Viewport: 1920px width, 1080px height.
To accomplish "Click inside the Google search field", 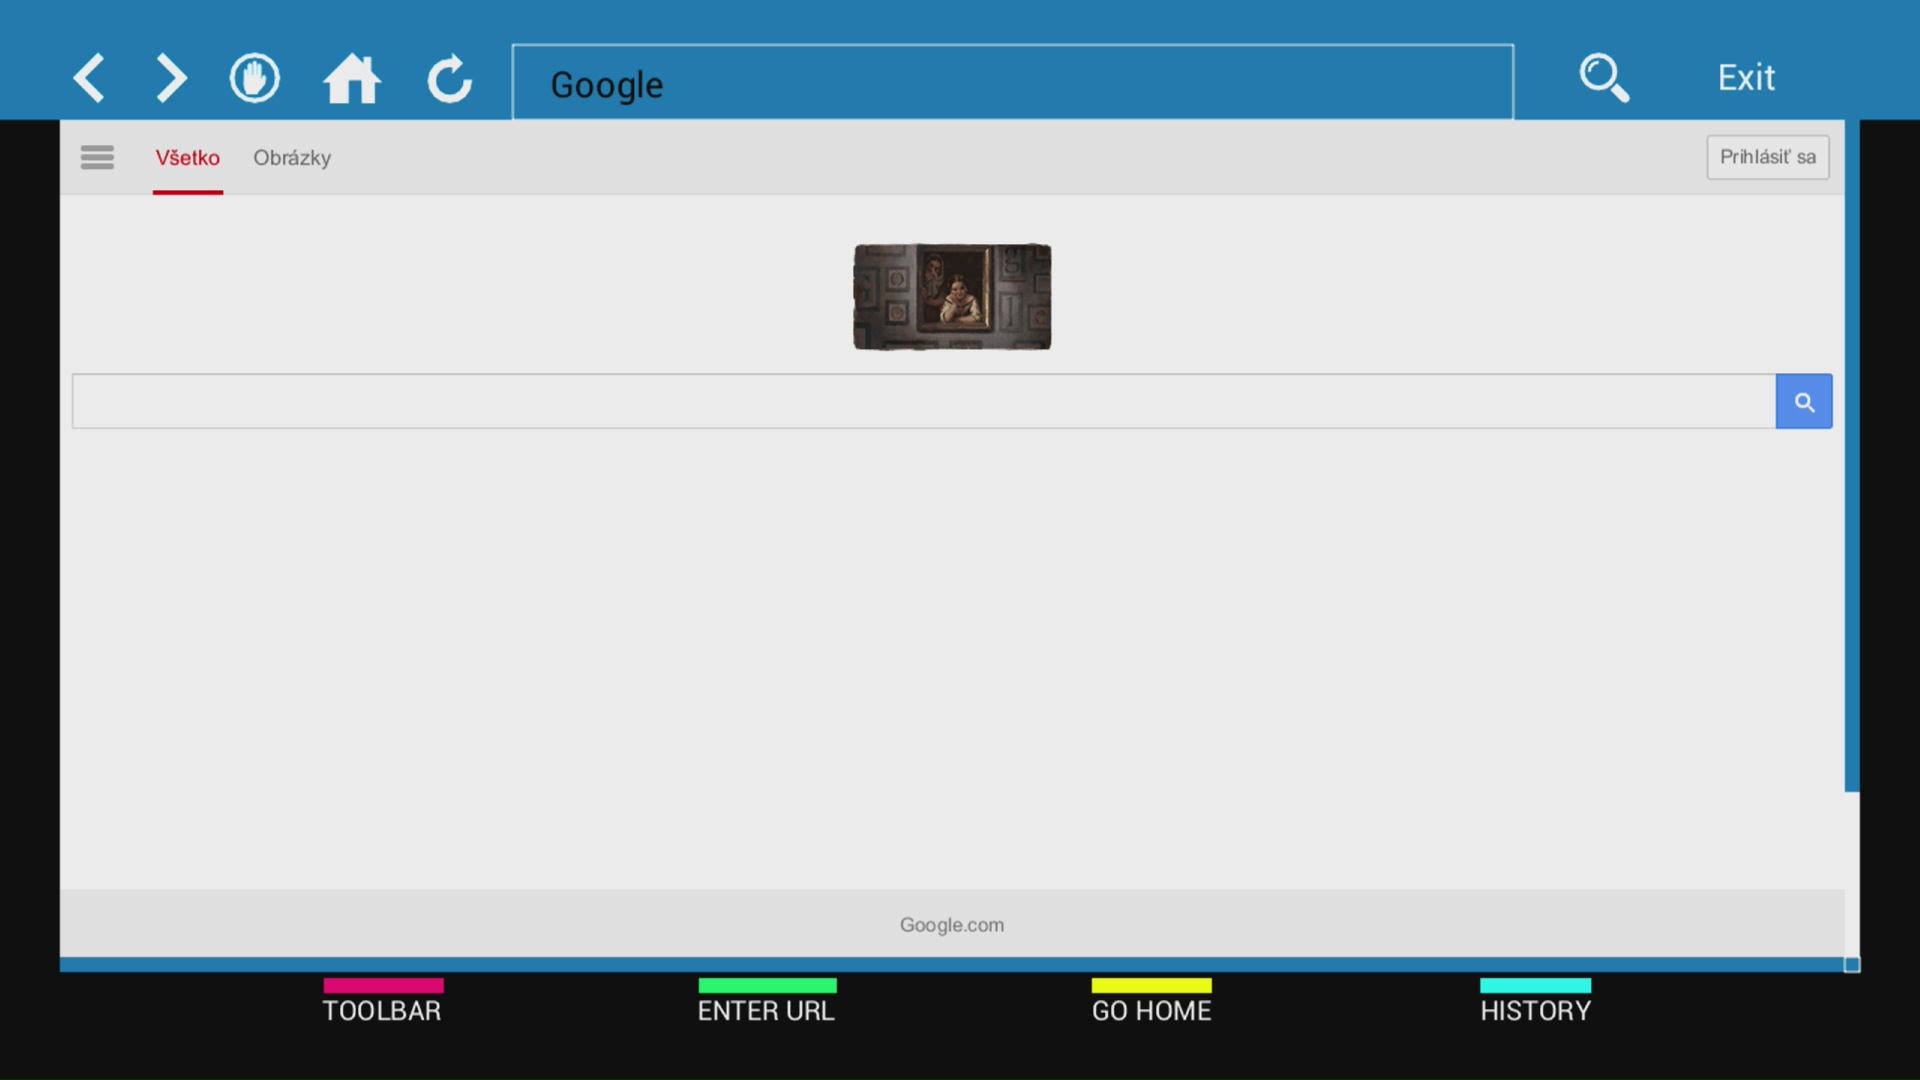I will (923, 401).
